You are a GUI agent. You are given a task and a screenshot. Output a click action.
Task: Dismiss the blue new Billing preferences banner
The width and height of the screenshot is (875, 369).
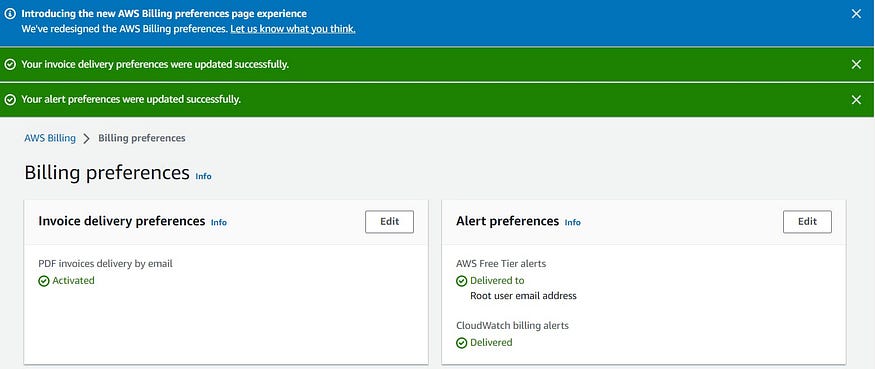point(856,14)
